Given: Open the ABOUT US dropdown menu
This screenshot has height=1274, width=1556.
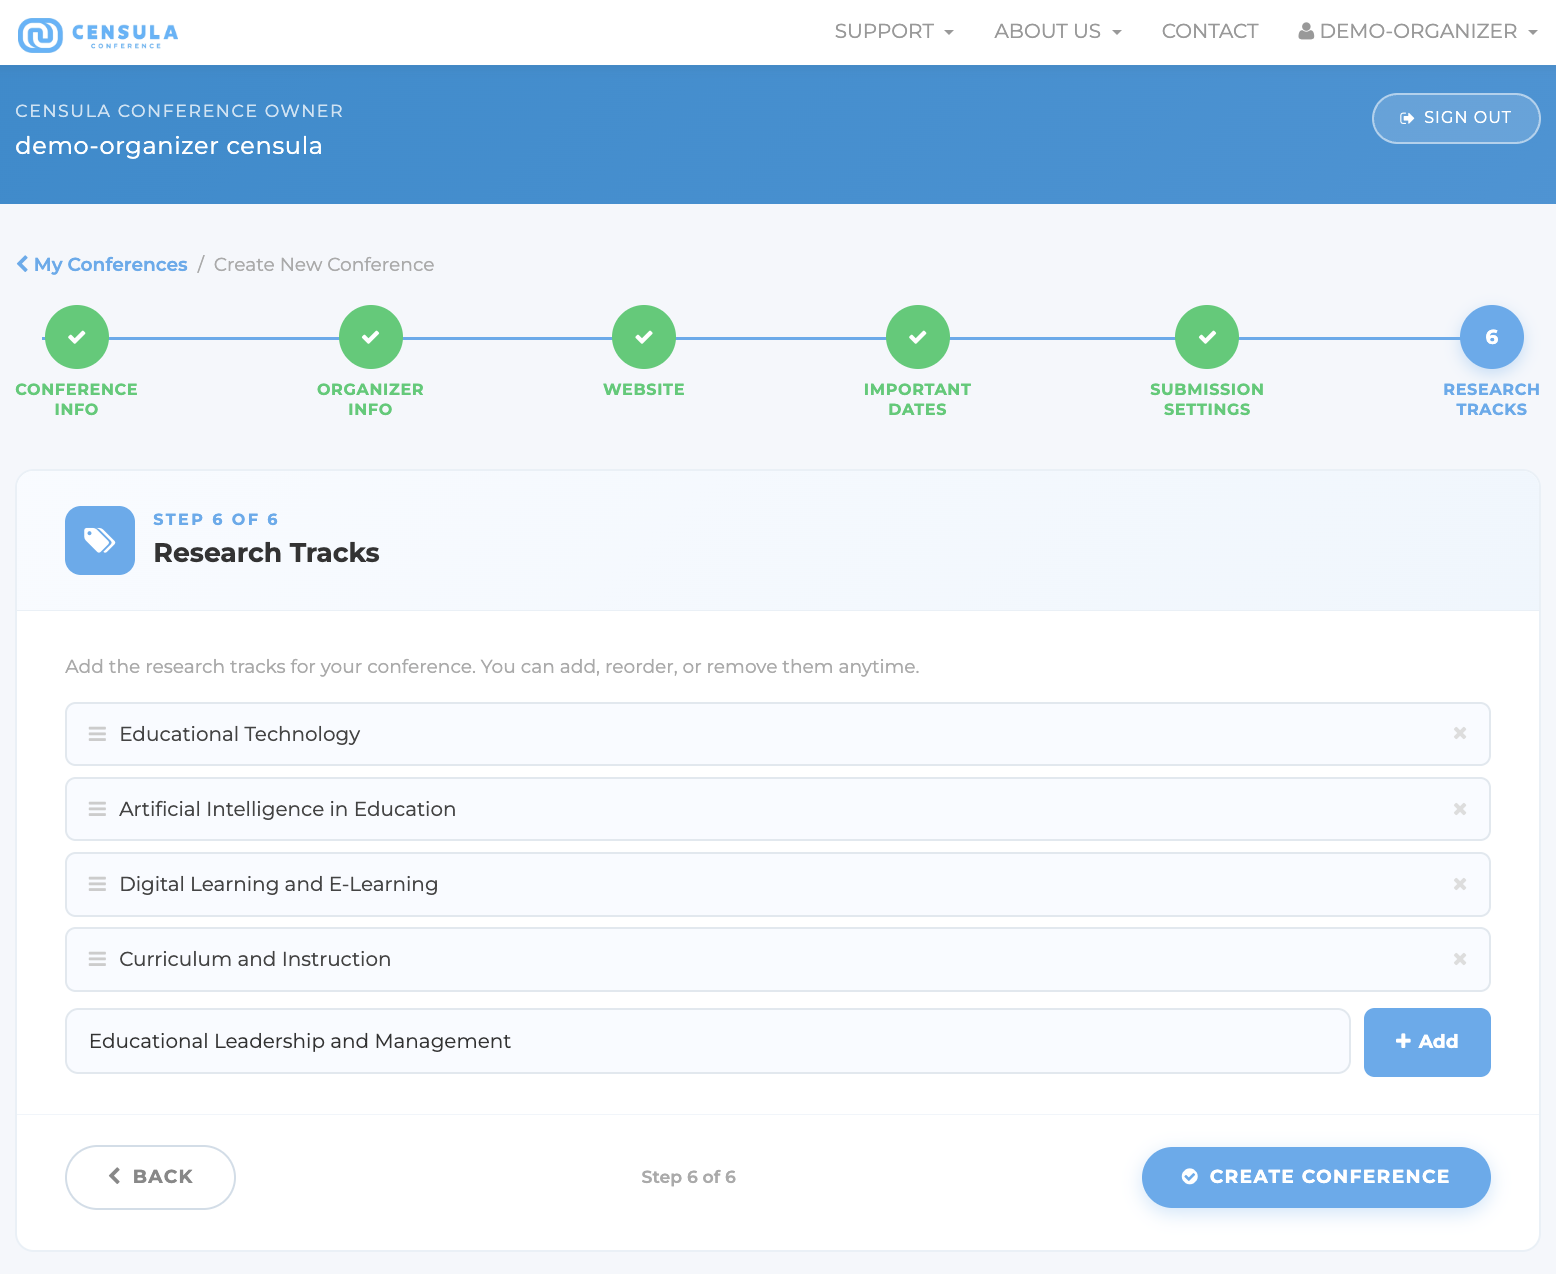Looking at the screenshot, I should (1057, 31).
